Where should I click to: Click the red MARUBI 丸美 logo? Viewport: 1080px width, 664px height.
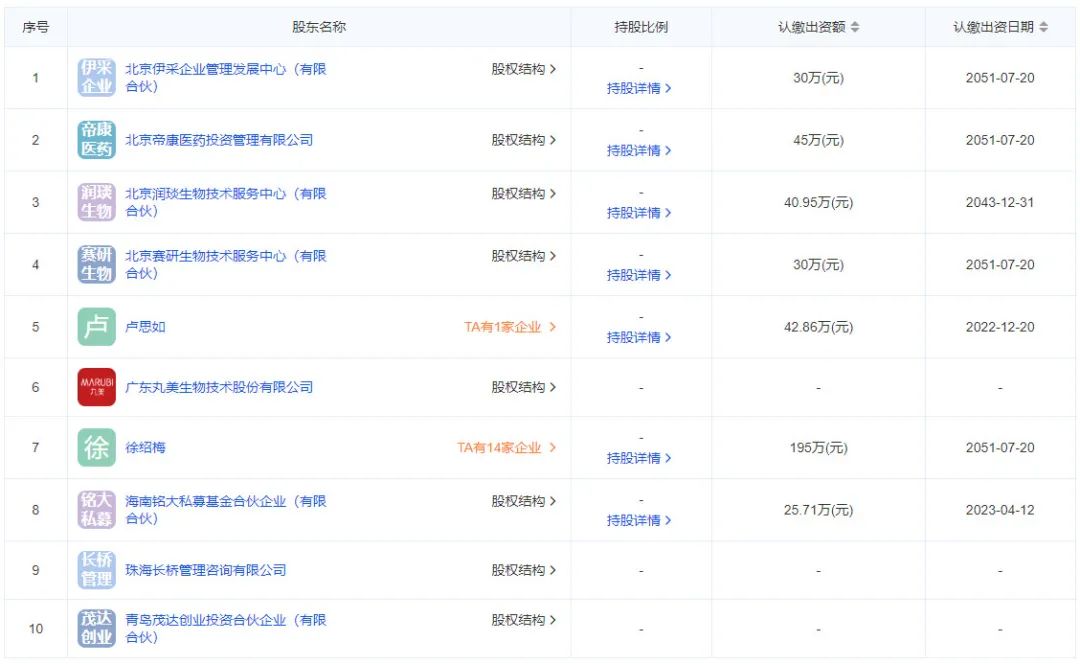(96, 387)
